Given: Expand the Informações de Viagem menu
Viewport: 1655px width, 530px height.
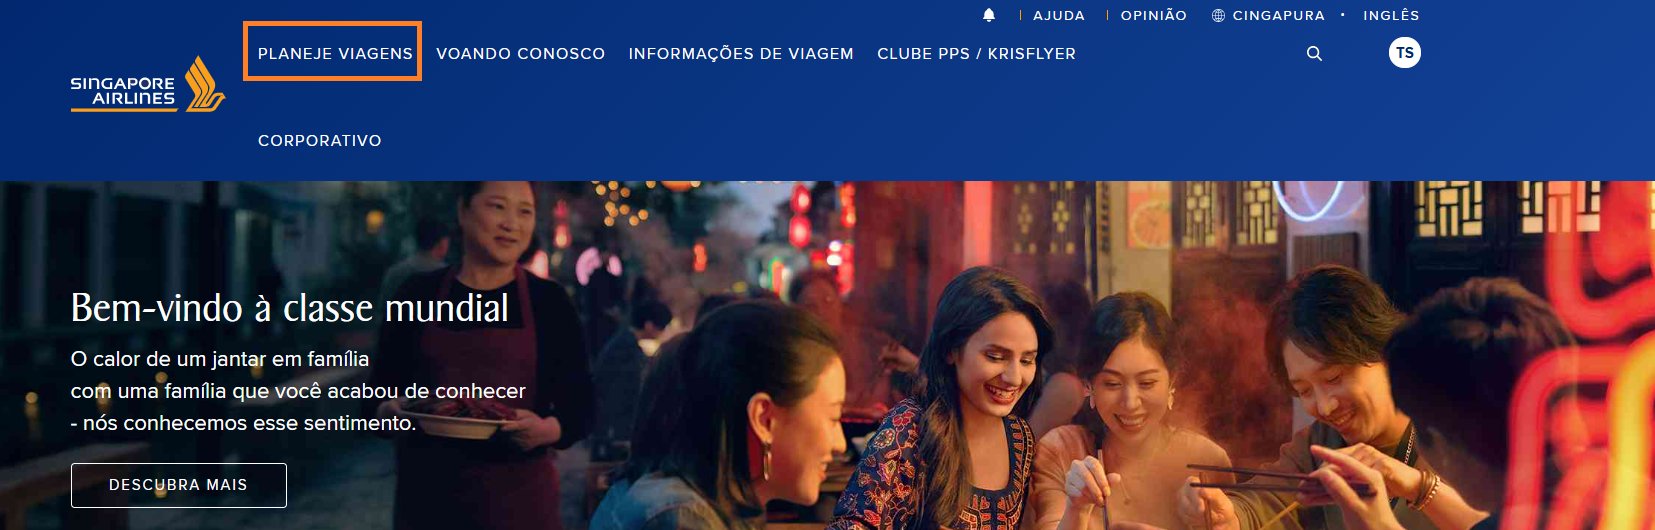Looking at the screenshot, I should 741,54.
